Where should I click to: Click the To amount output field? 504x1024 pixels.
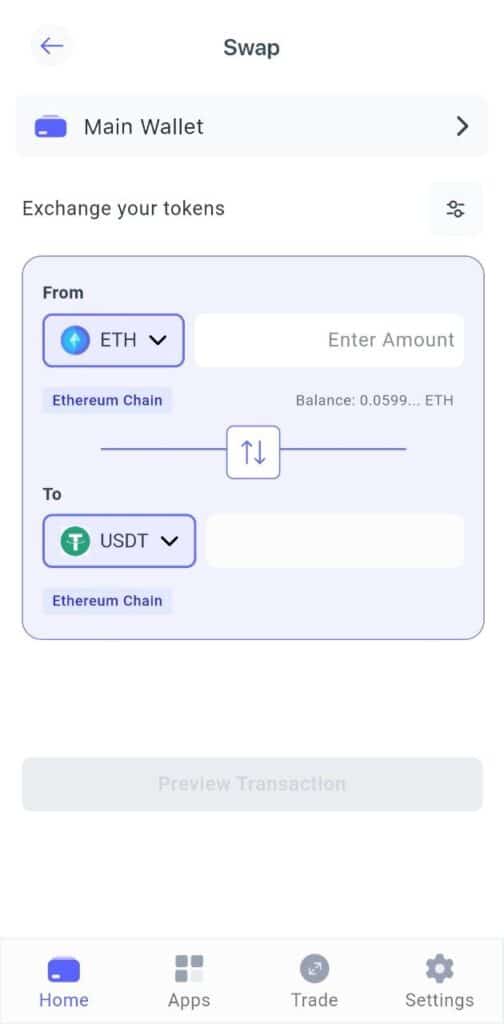pos(335,541)
